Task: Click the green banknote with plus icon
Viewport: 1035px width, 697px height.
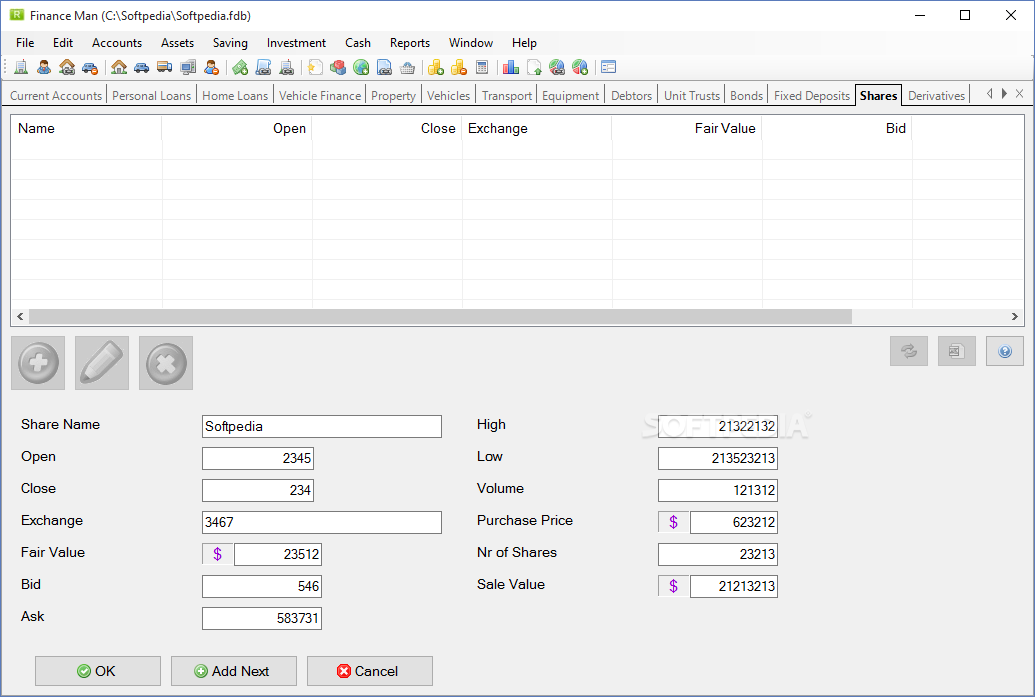Action: [x=240, y=67]
